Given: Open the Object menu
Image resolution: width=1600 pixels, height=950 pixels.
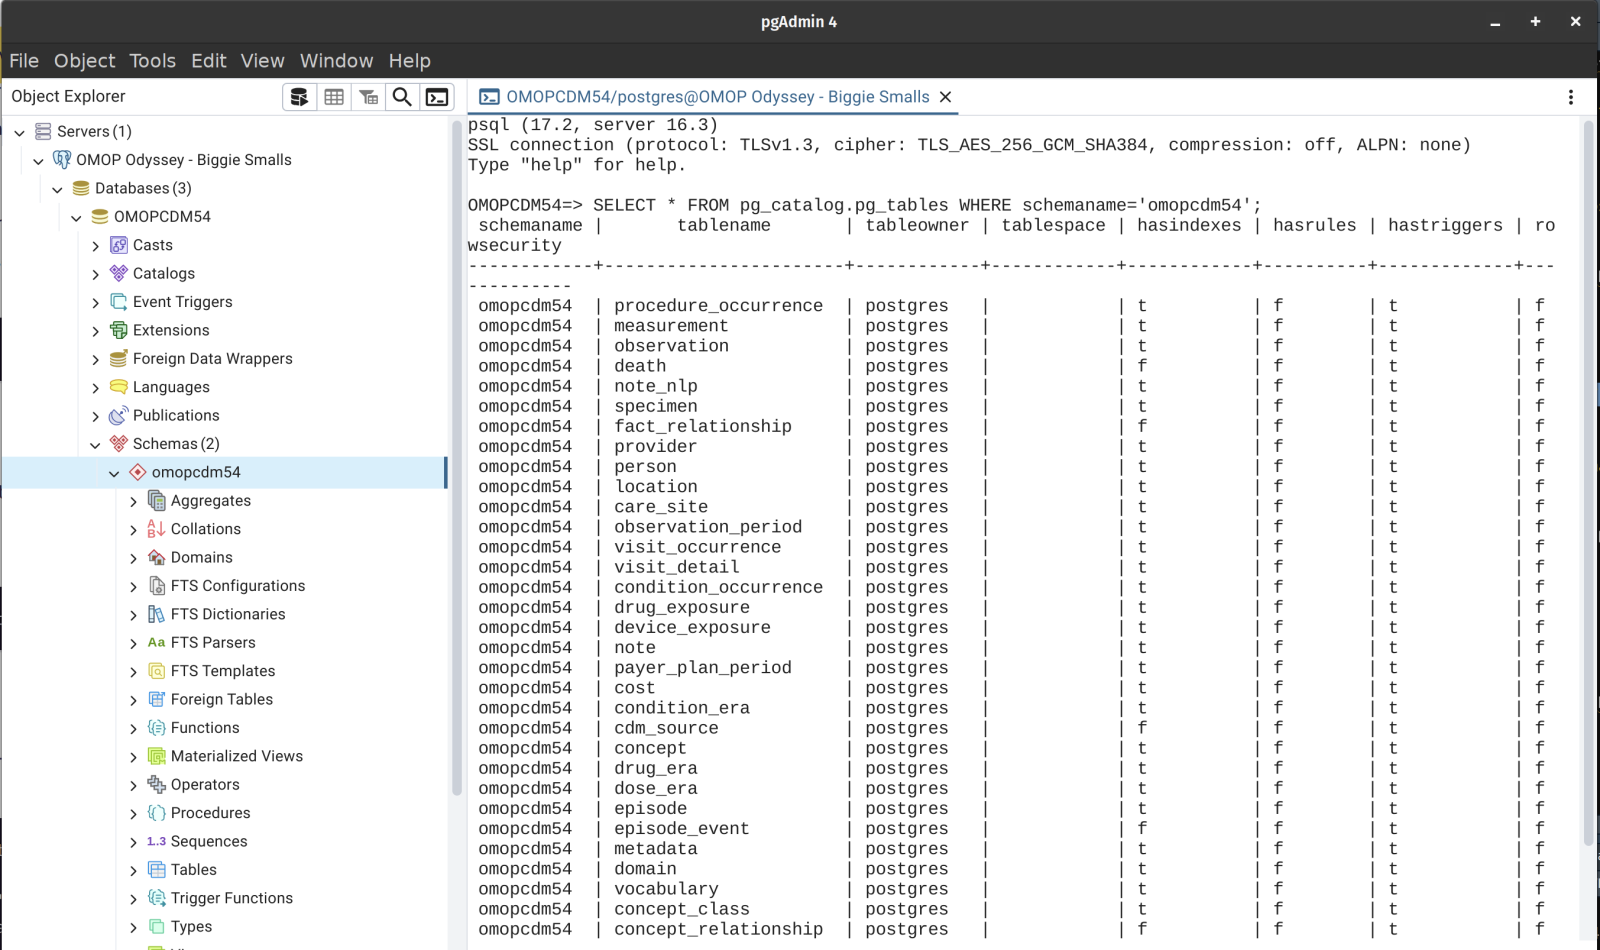Looking at the screenshot, I should tap(84, 61).
